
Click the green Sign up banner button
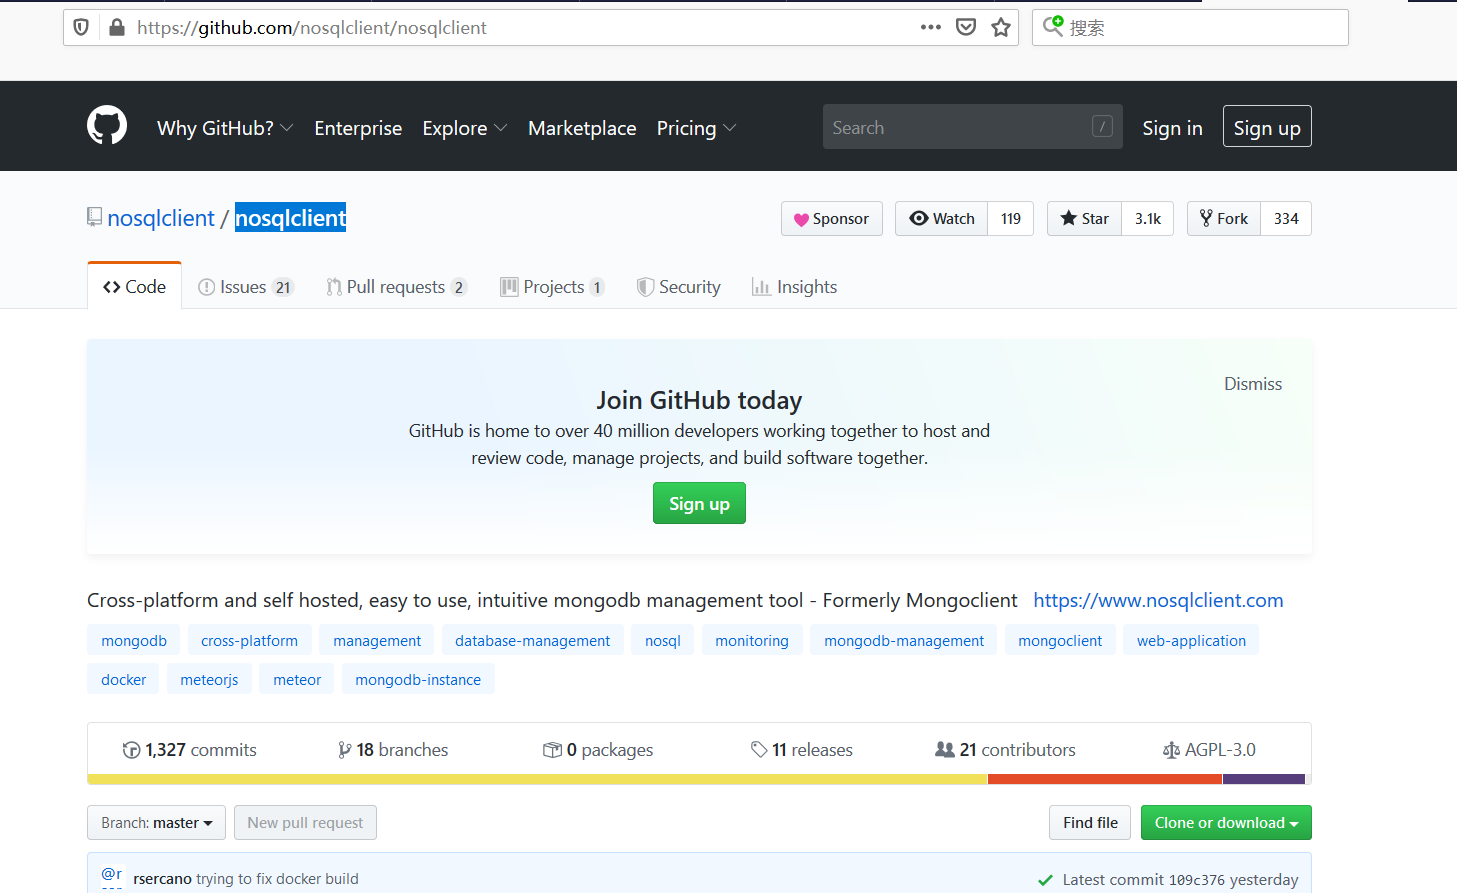pyautogui.click(x=699, y=503)
